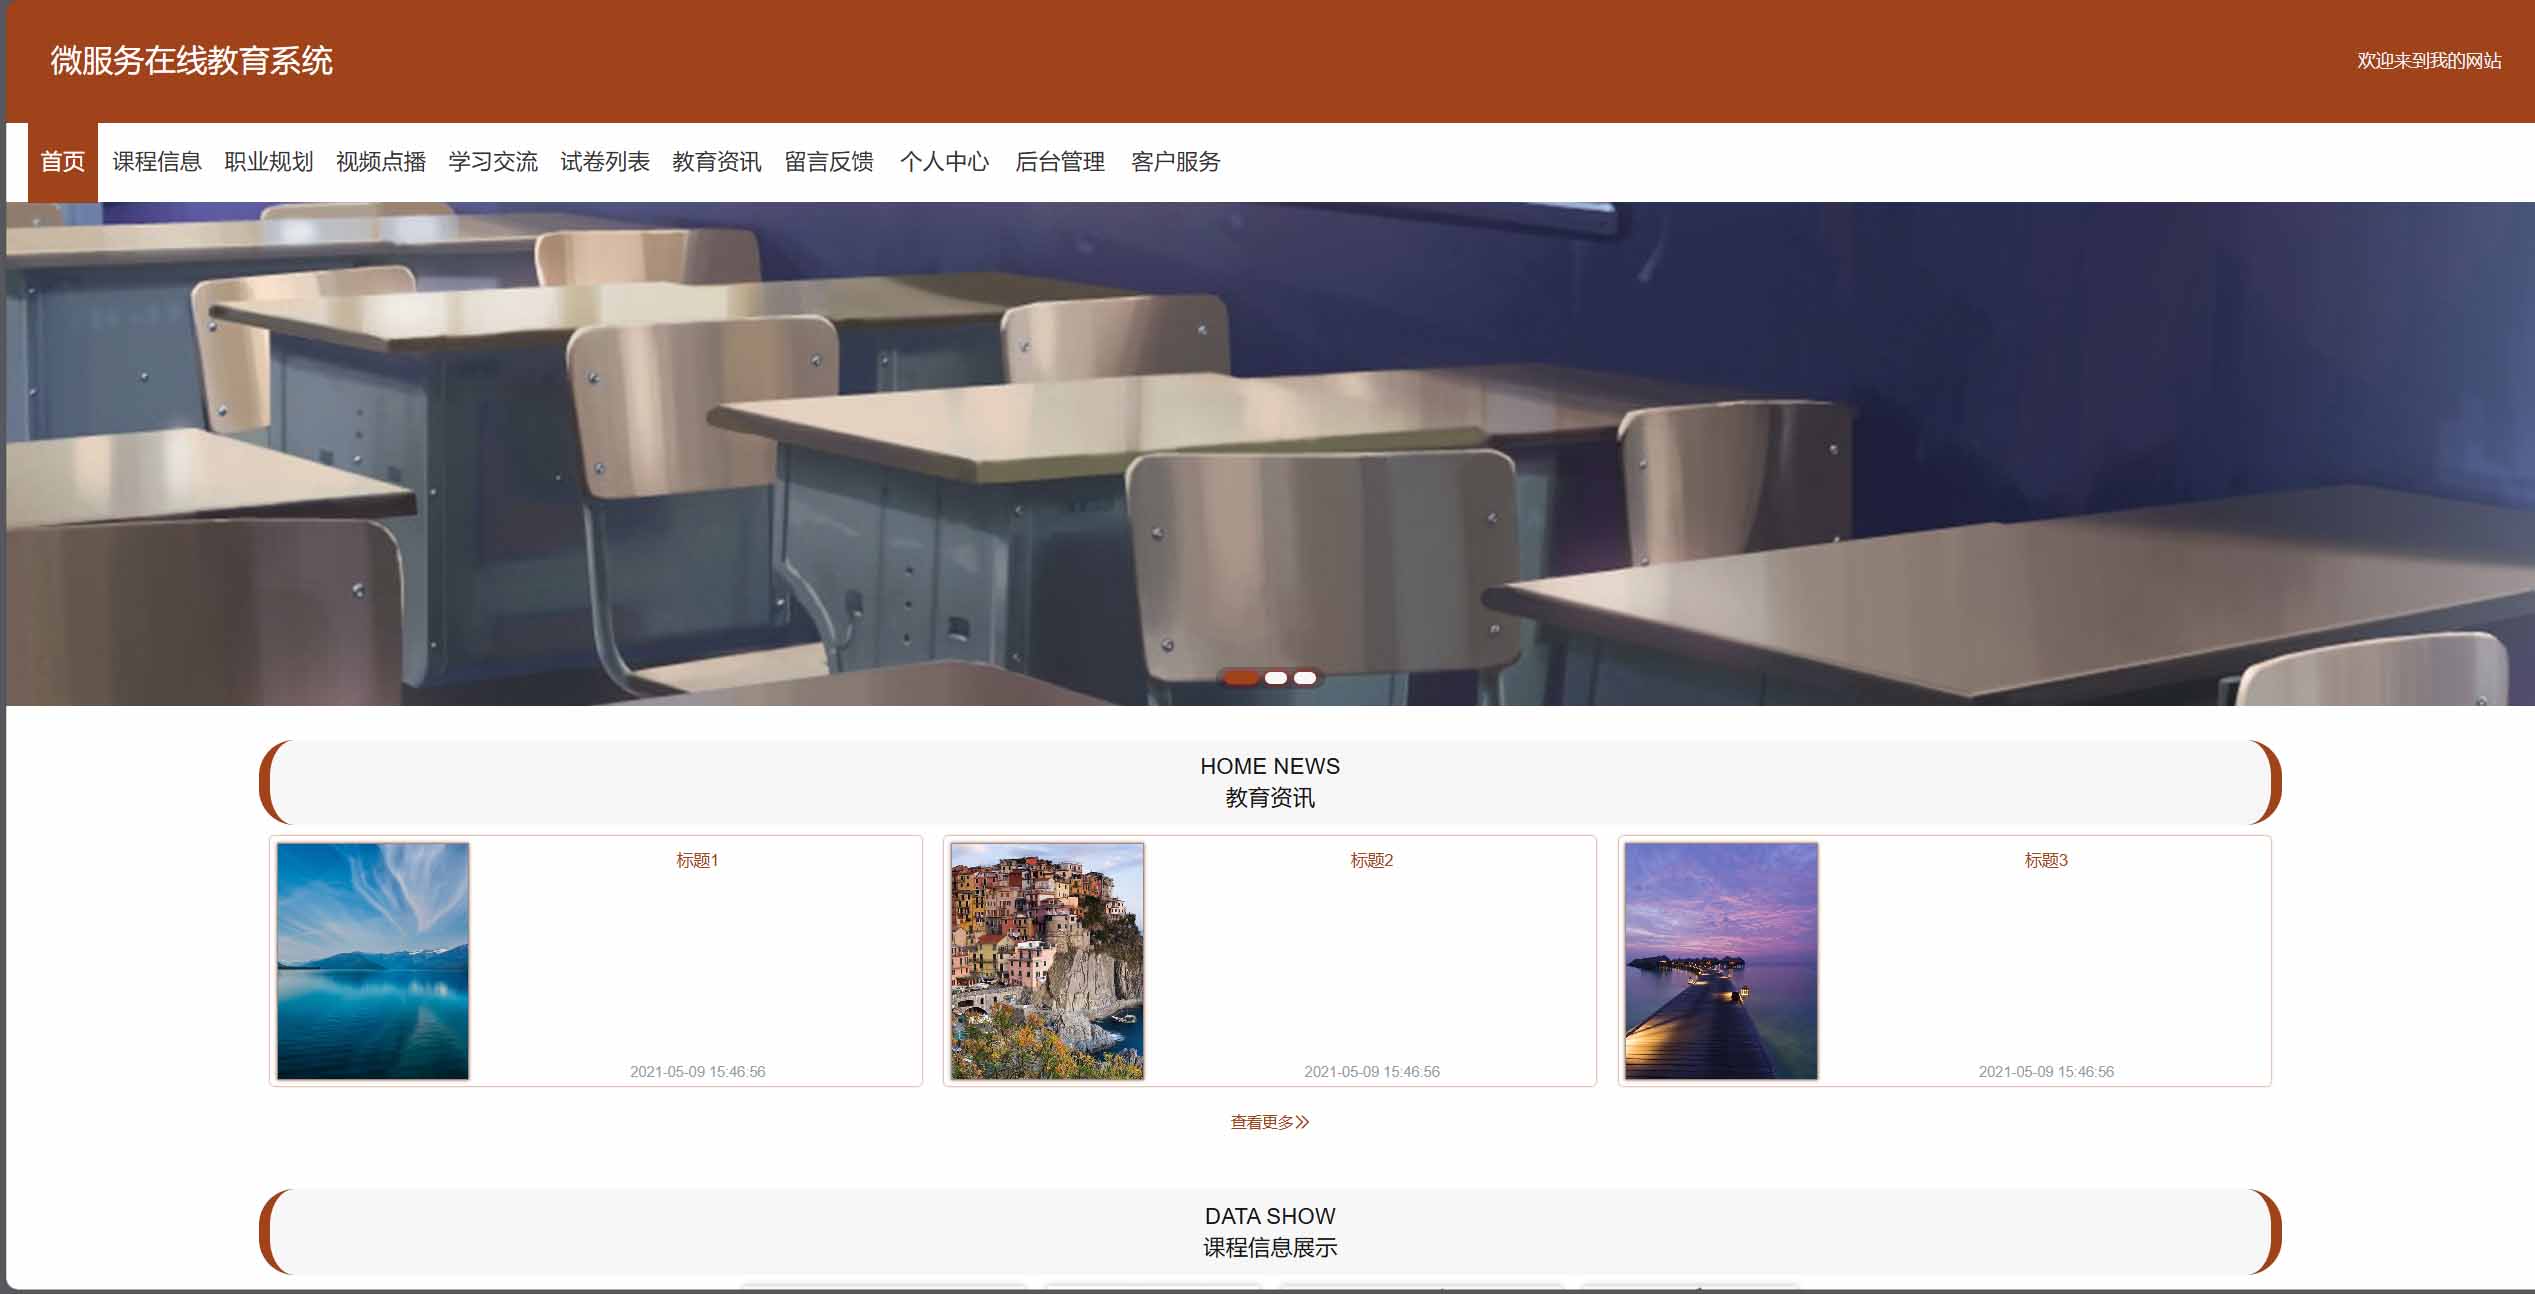Open 职业规划 in navigation bar
This screenshot has height=1294, width=2535.
click(269, 162)
